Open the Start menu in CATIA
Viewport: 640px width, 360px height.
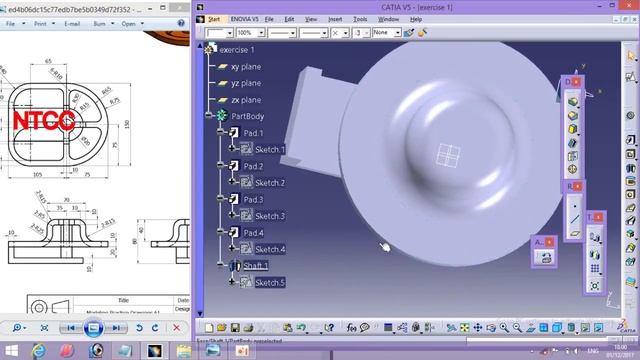click(214, 19)
